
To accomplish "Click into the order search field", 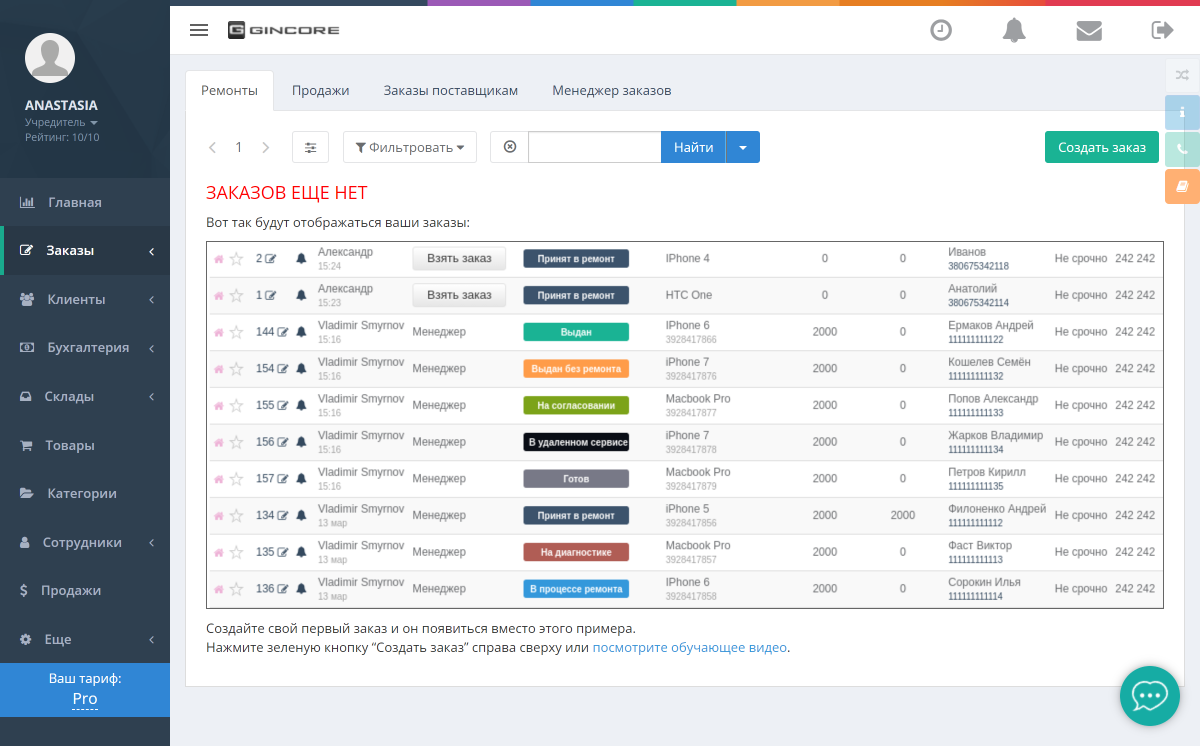I will click(x=594, y=147).
